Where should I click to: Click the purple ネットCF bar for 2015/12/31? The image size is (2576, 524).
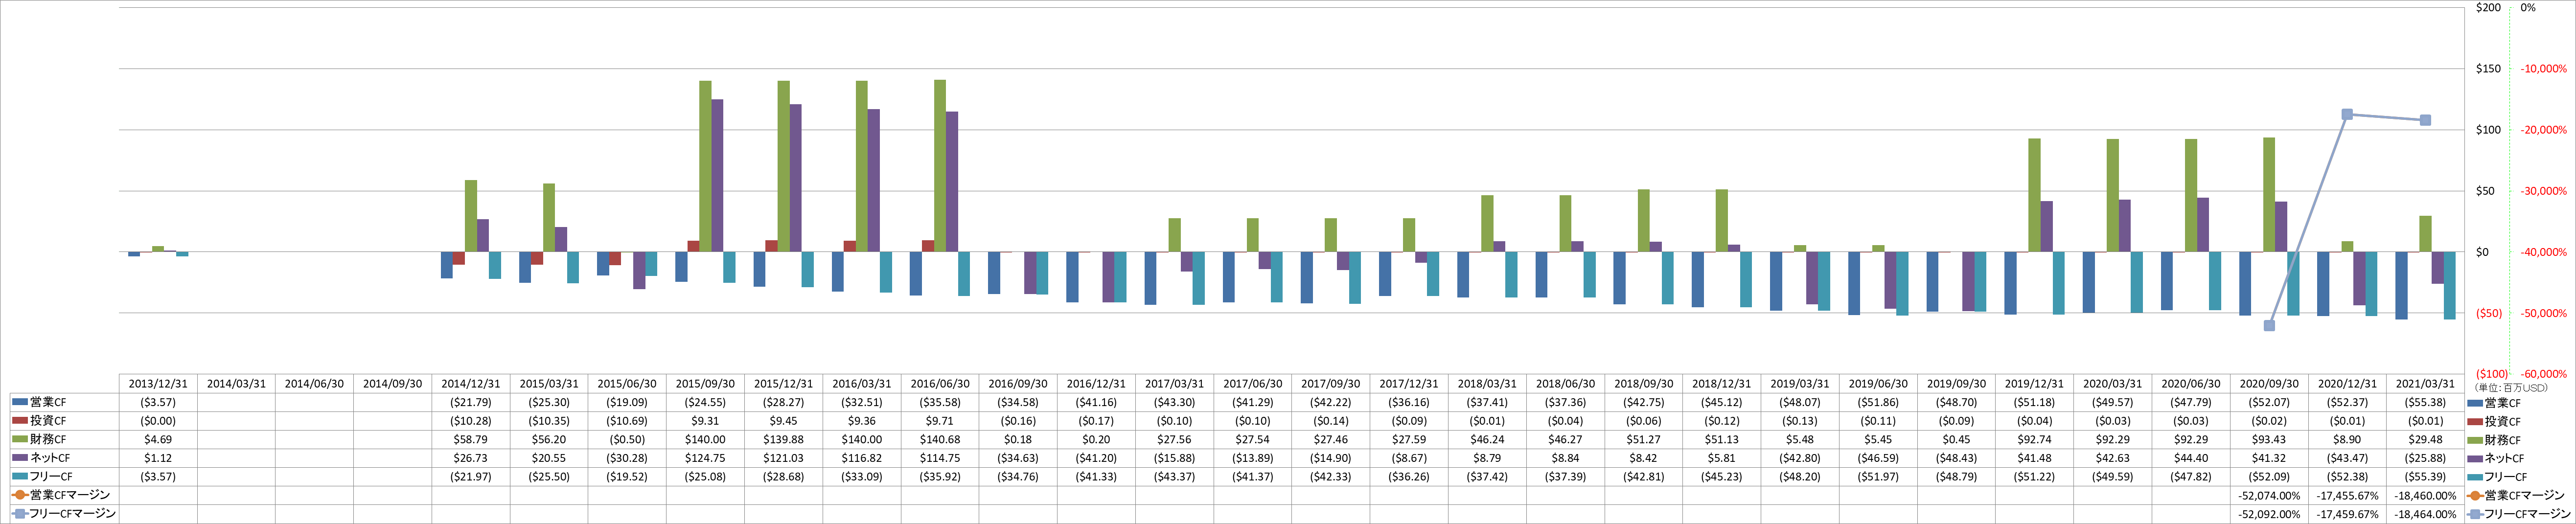[x=795, y=178]
